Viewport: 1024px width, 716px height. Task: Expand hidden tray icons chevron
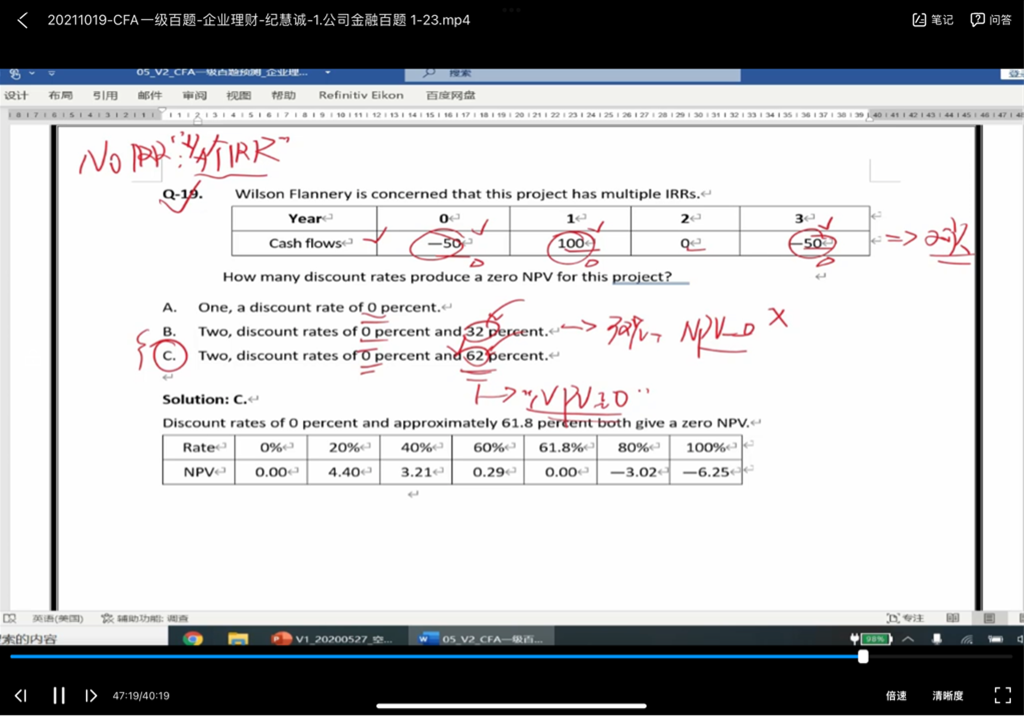908,639
